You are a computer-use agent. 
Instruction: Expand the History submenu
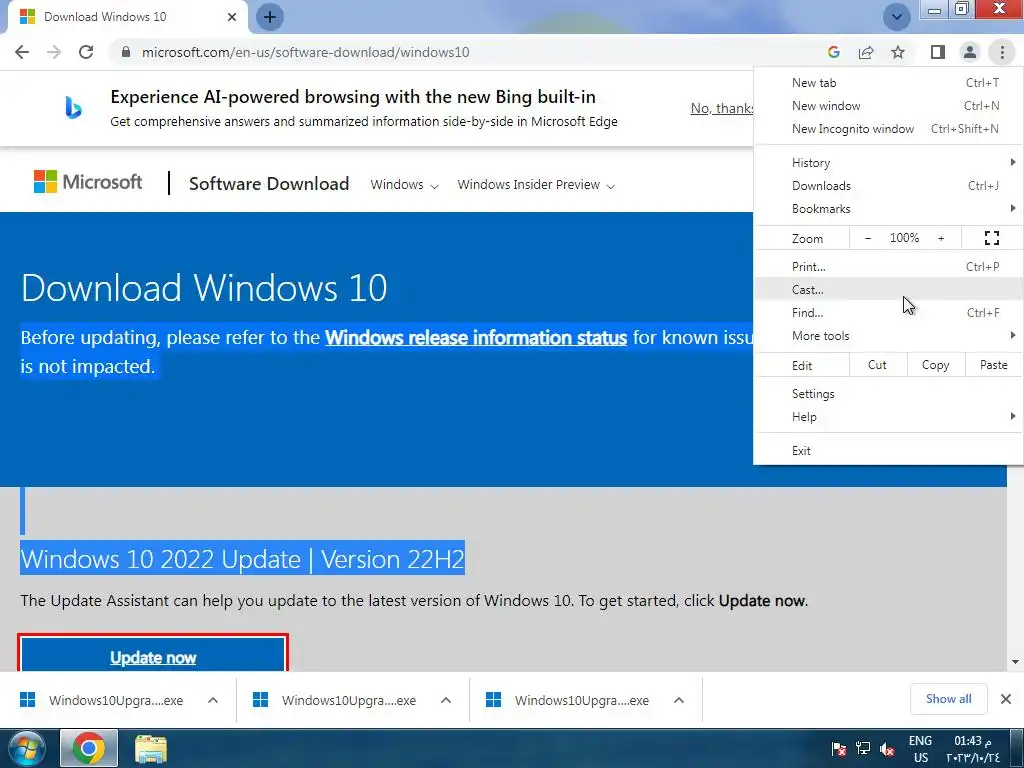(x=889, y=163)
